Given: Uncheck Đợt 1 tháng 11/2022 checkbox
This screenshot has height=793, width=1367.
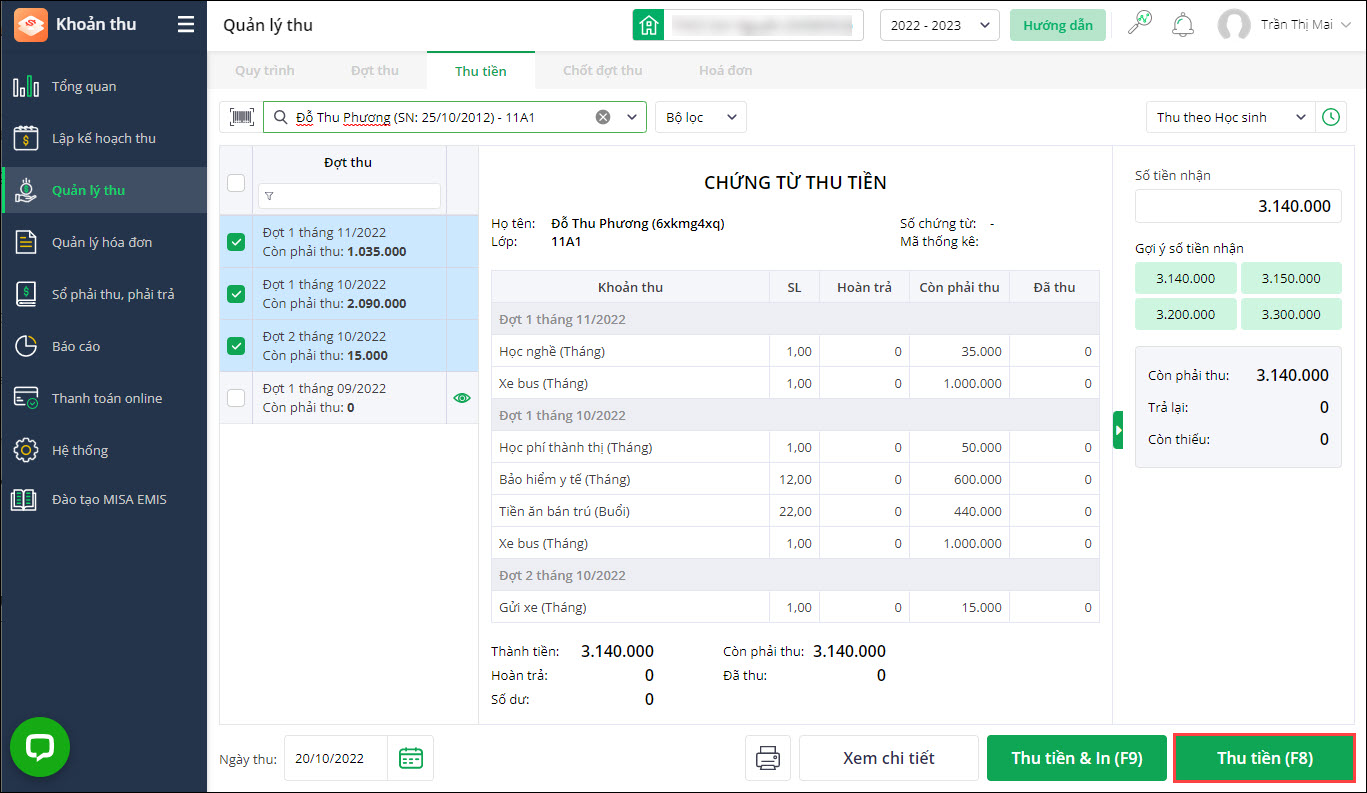Looking at the screenshot, I should pos(236,242).
